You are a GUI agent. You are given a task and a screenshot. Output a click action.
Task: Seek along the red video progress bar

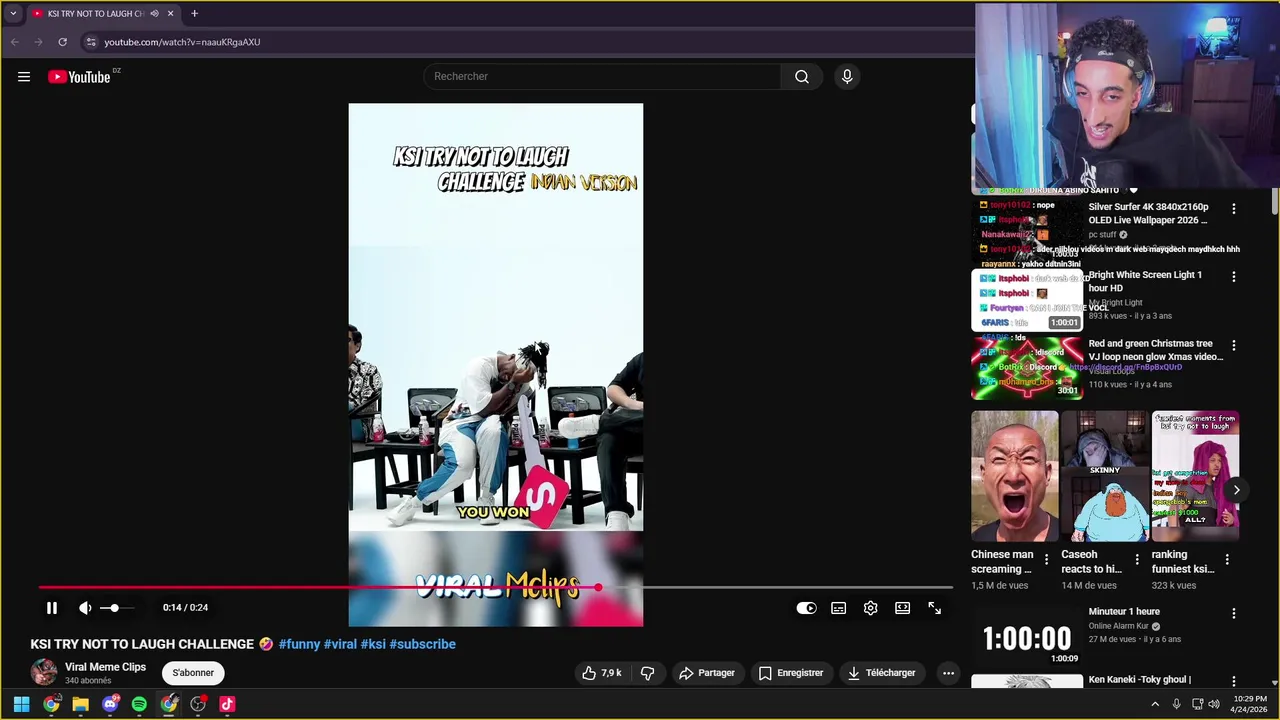pyautogui.click(x=495, y=588)
